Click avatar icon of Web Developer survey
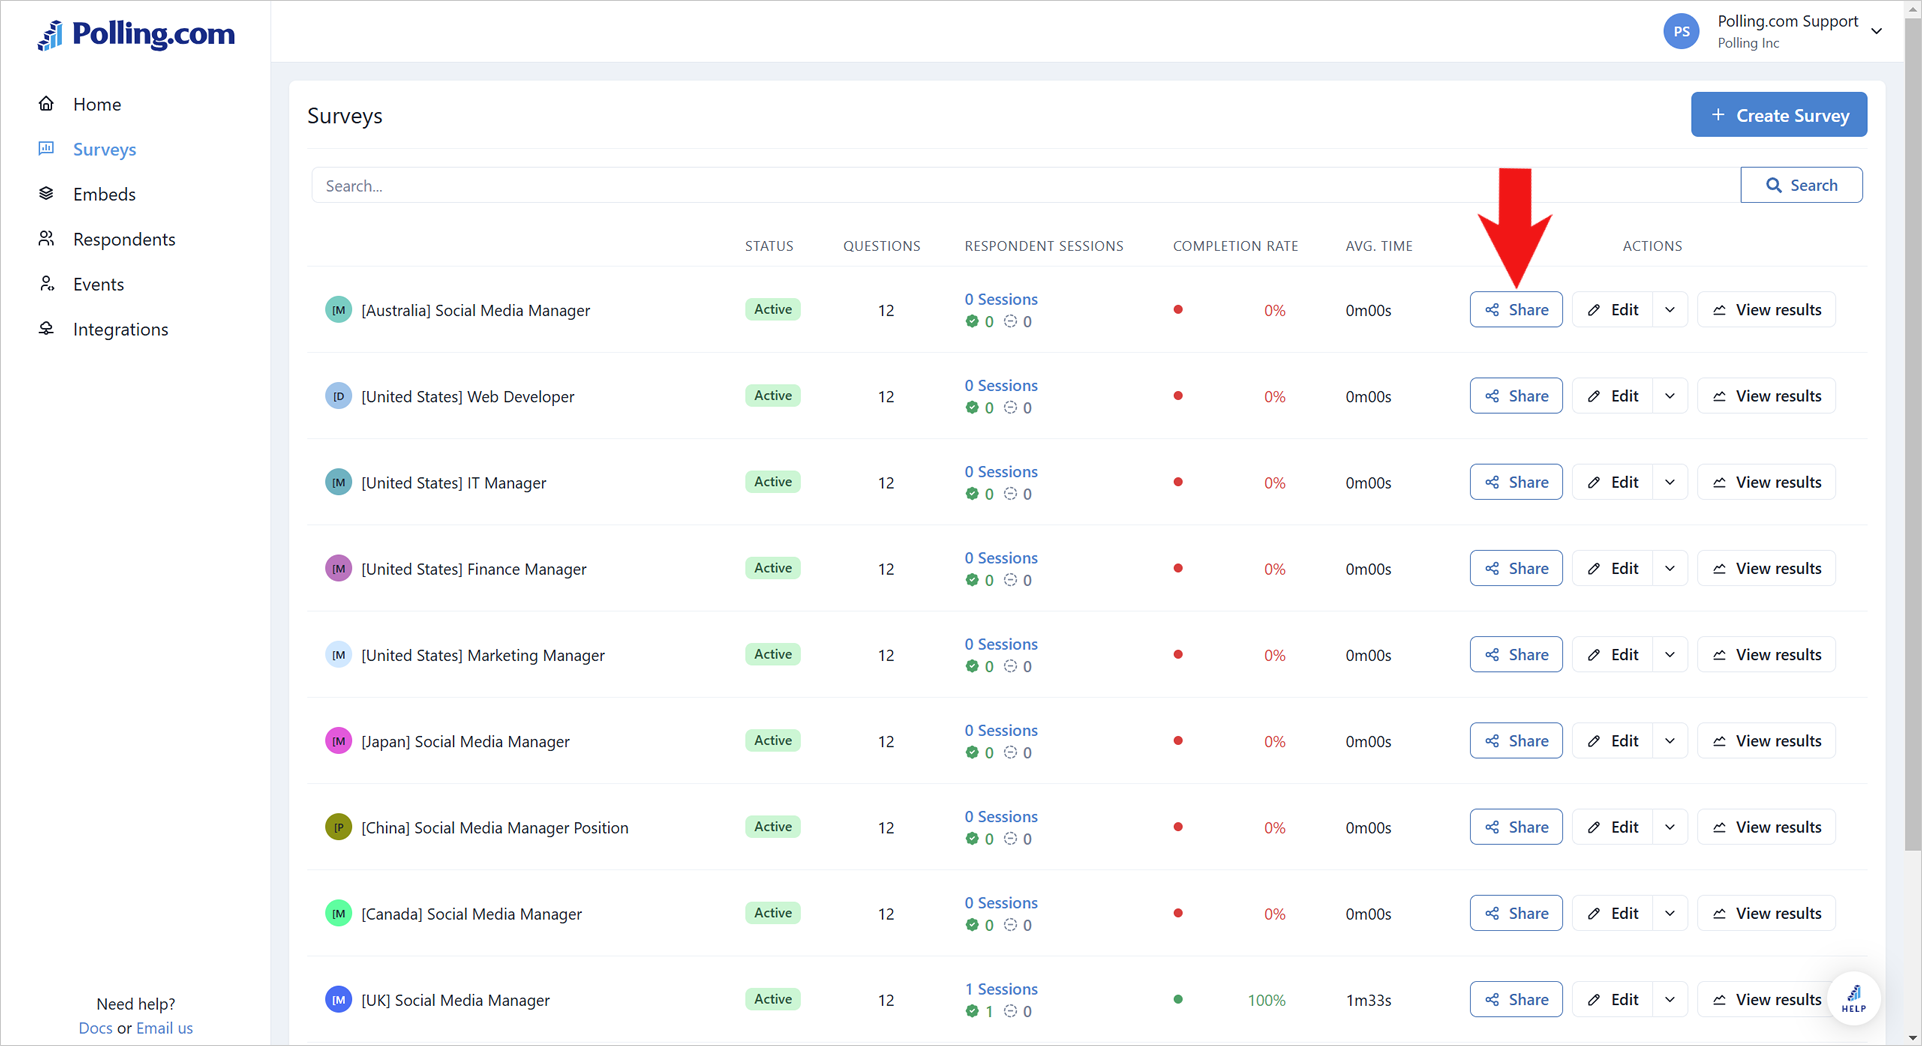The width and height of the screenshot is (1922, 1046). [339, 396]
